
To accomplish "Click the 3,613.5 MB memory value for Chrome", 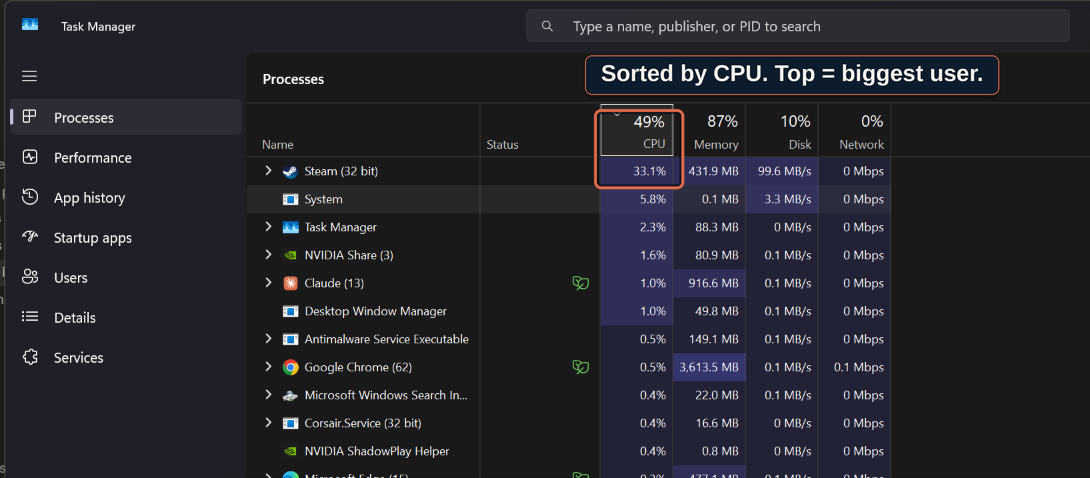I will 710,367.
